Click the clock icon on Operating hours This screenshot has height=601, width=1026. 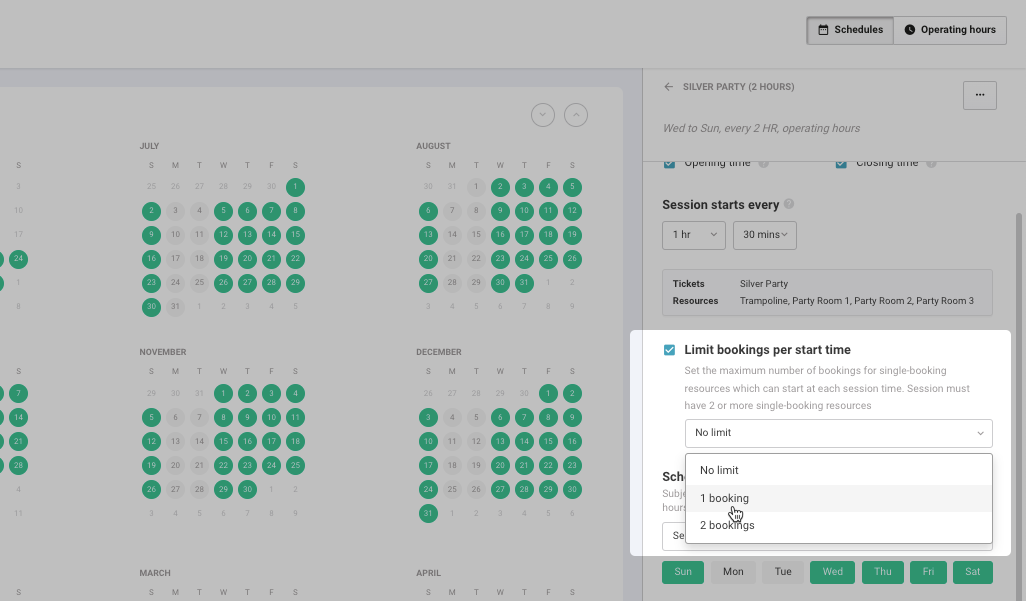pos(910,30)
